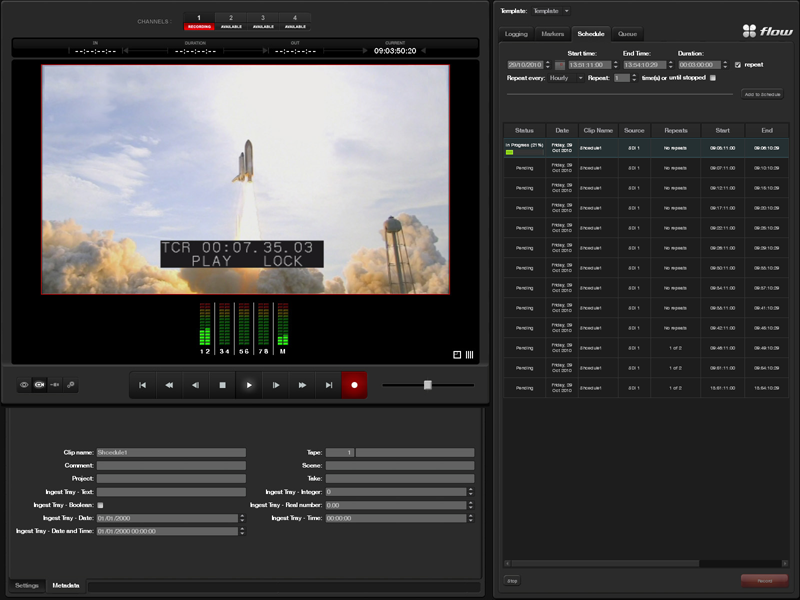Image resolution: width=800 pixels, height=600 pixels.
Task: Click the Start time spinner arrows
Action: [616, 64]
